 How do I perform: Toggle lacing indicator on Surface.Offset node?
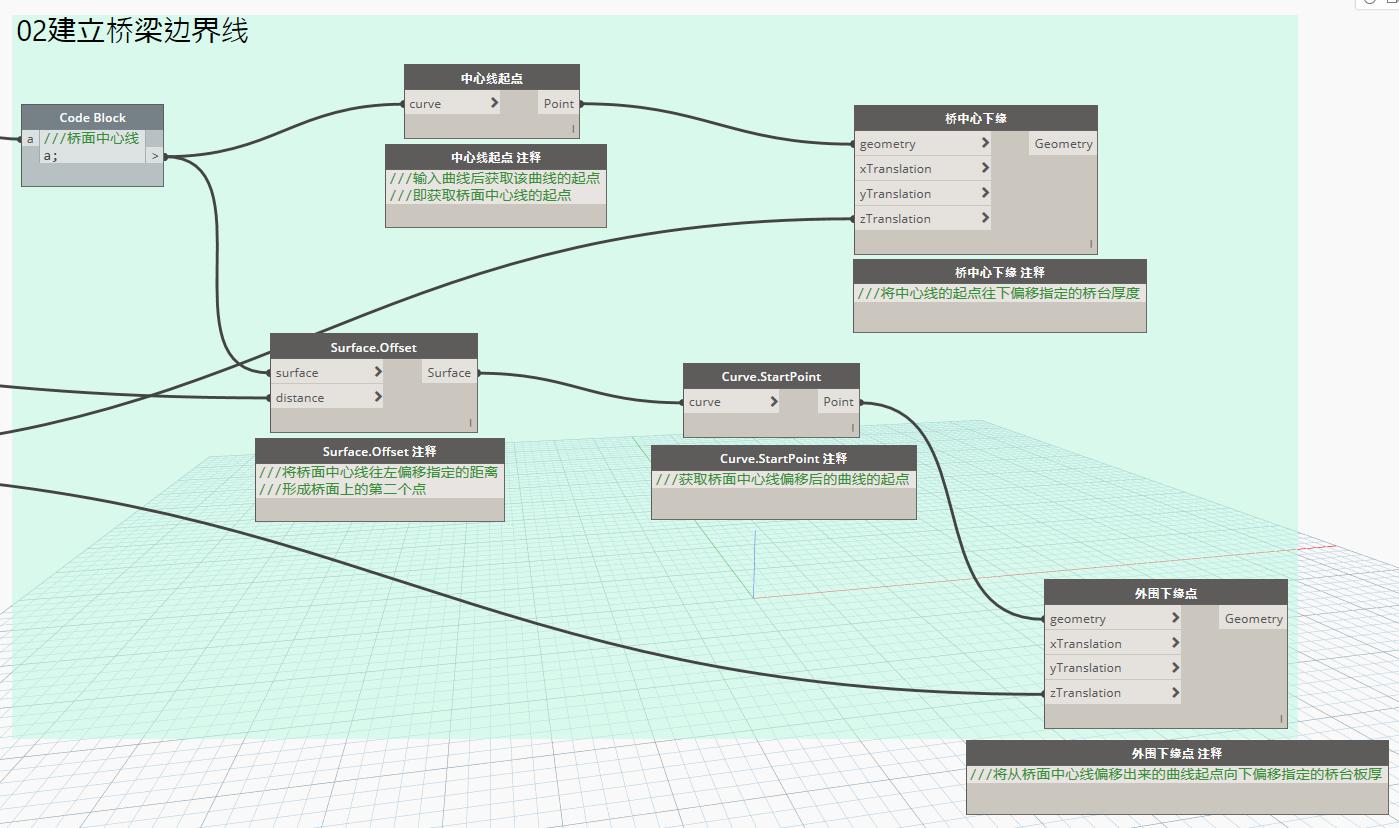(x=471, y=422)
